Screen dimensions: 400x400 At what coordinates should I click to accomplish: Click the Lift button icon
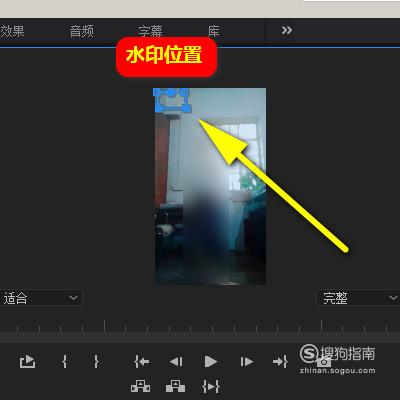tap(140, 386)
